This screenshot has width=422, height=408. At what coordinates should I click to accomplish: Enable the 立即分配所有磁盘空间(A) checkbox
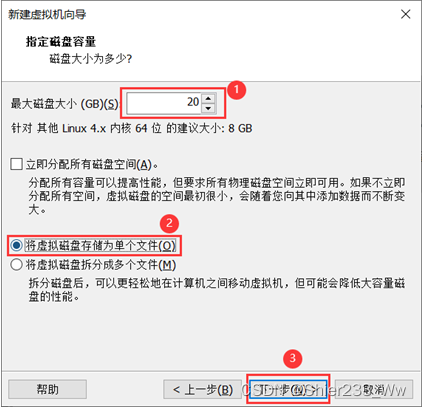click(x=16, y=164)
